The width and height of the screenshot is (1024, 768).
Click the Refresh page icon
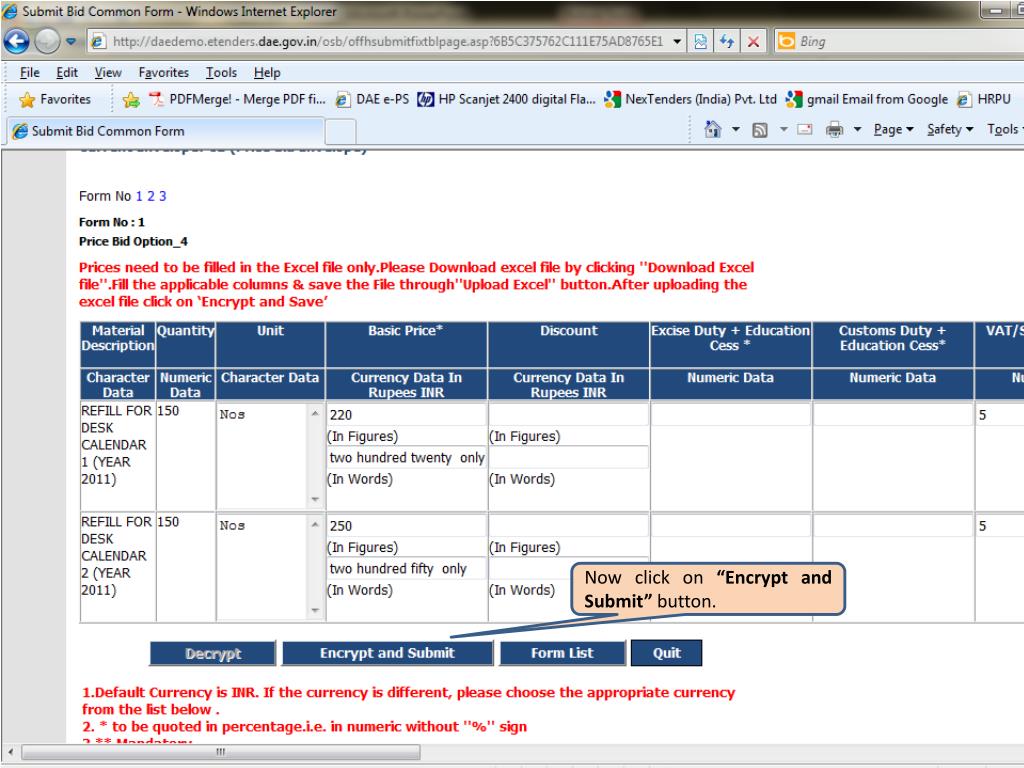click(x=727, y=42)
